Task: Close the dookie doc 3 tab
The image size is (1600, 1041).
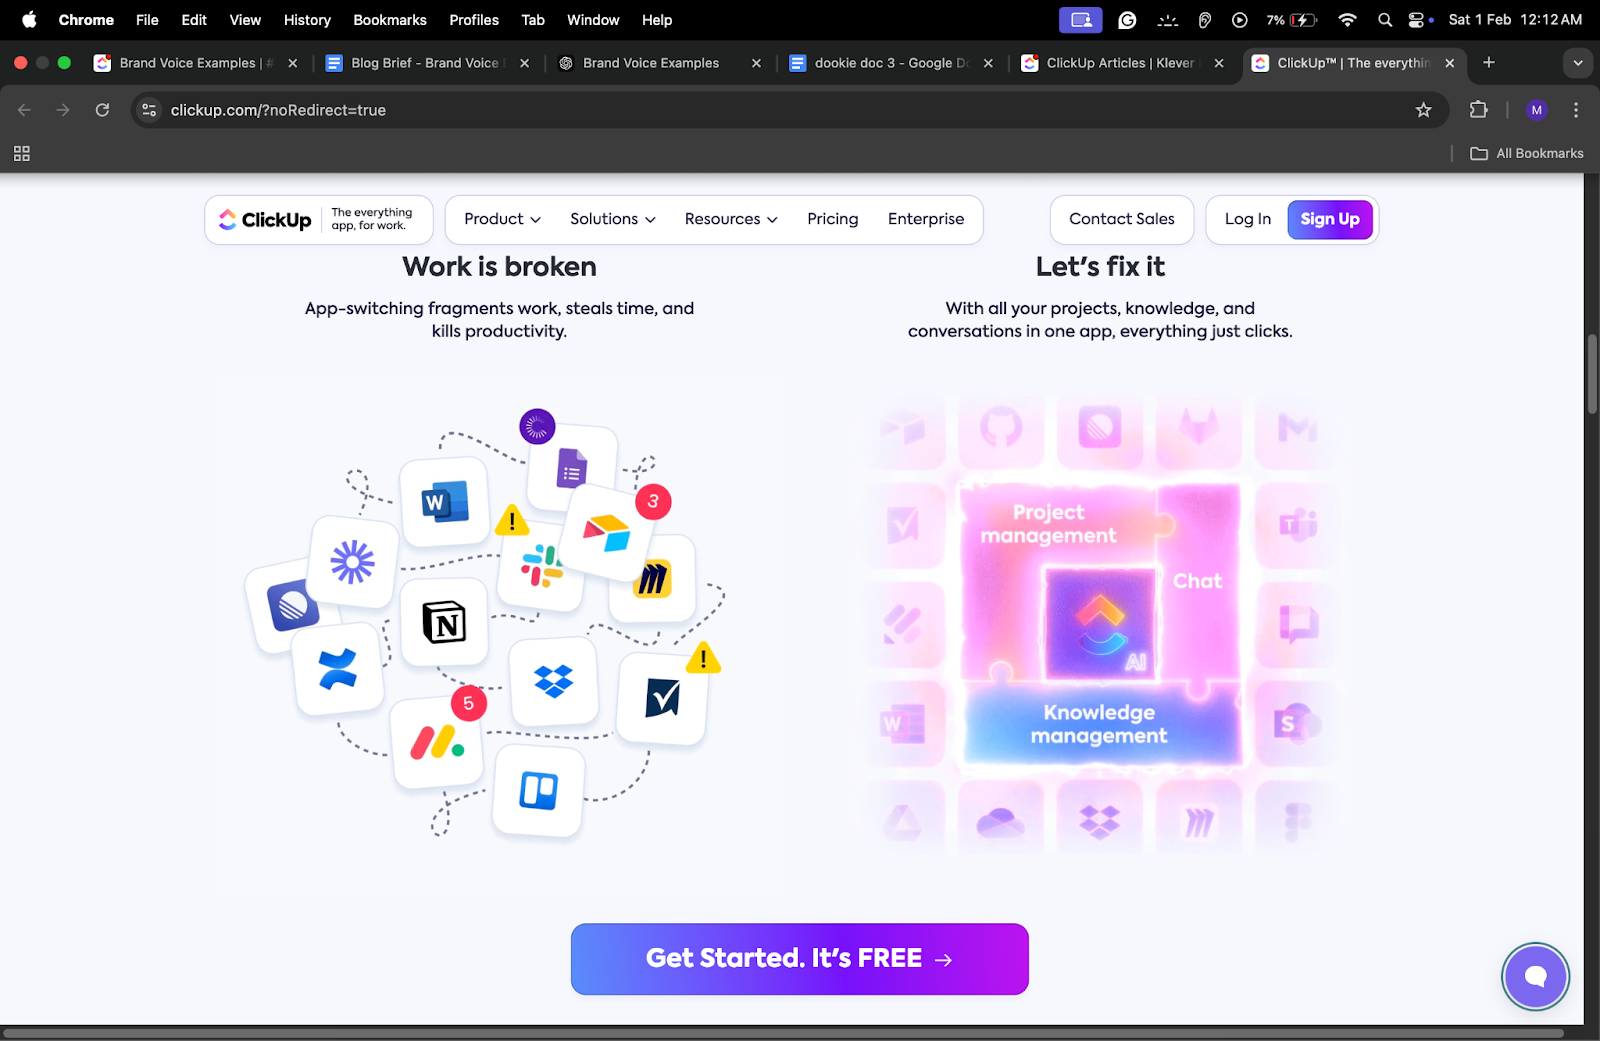Action: coord(988,63)
